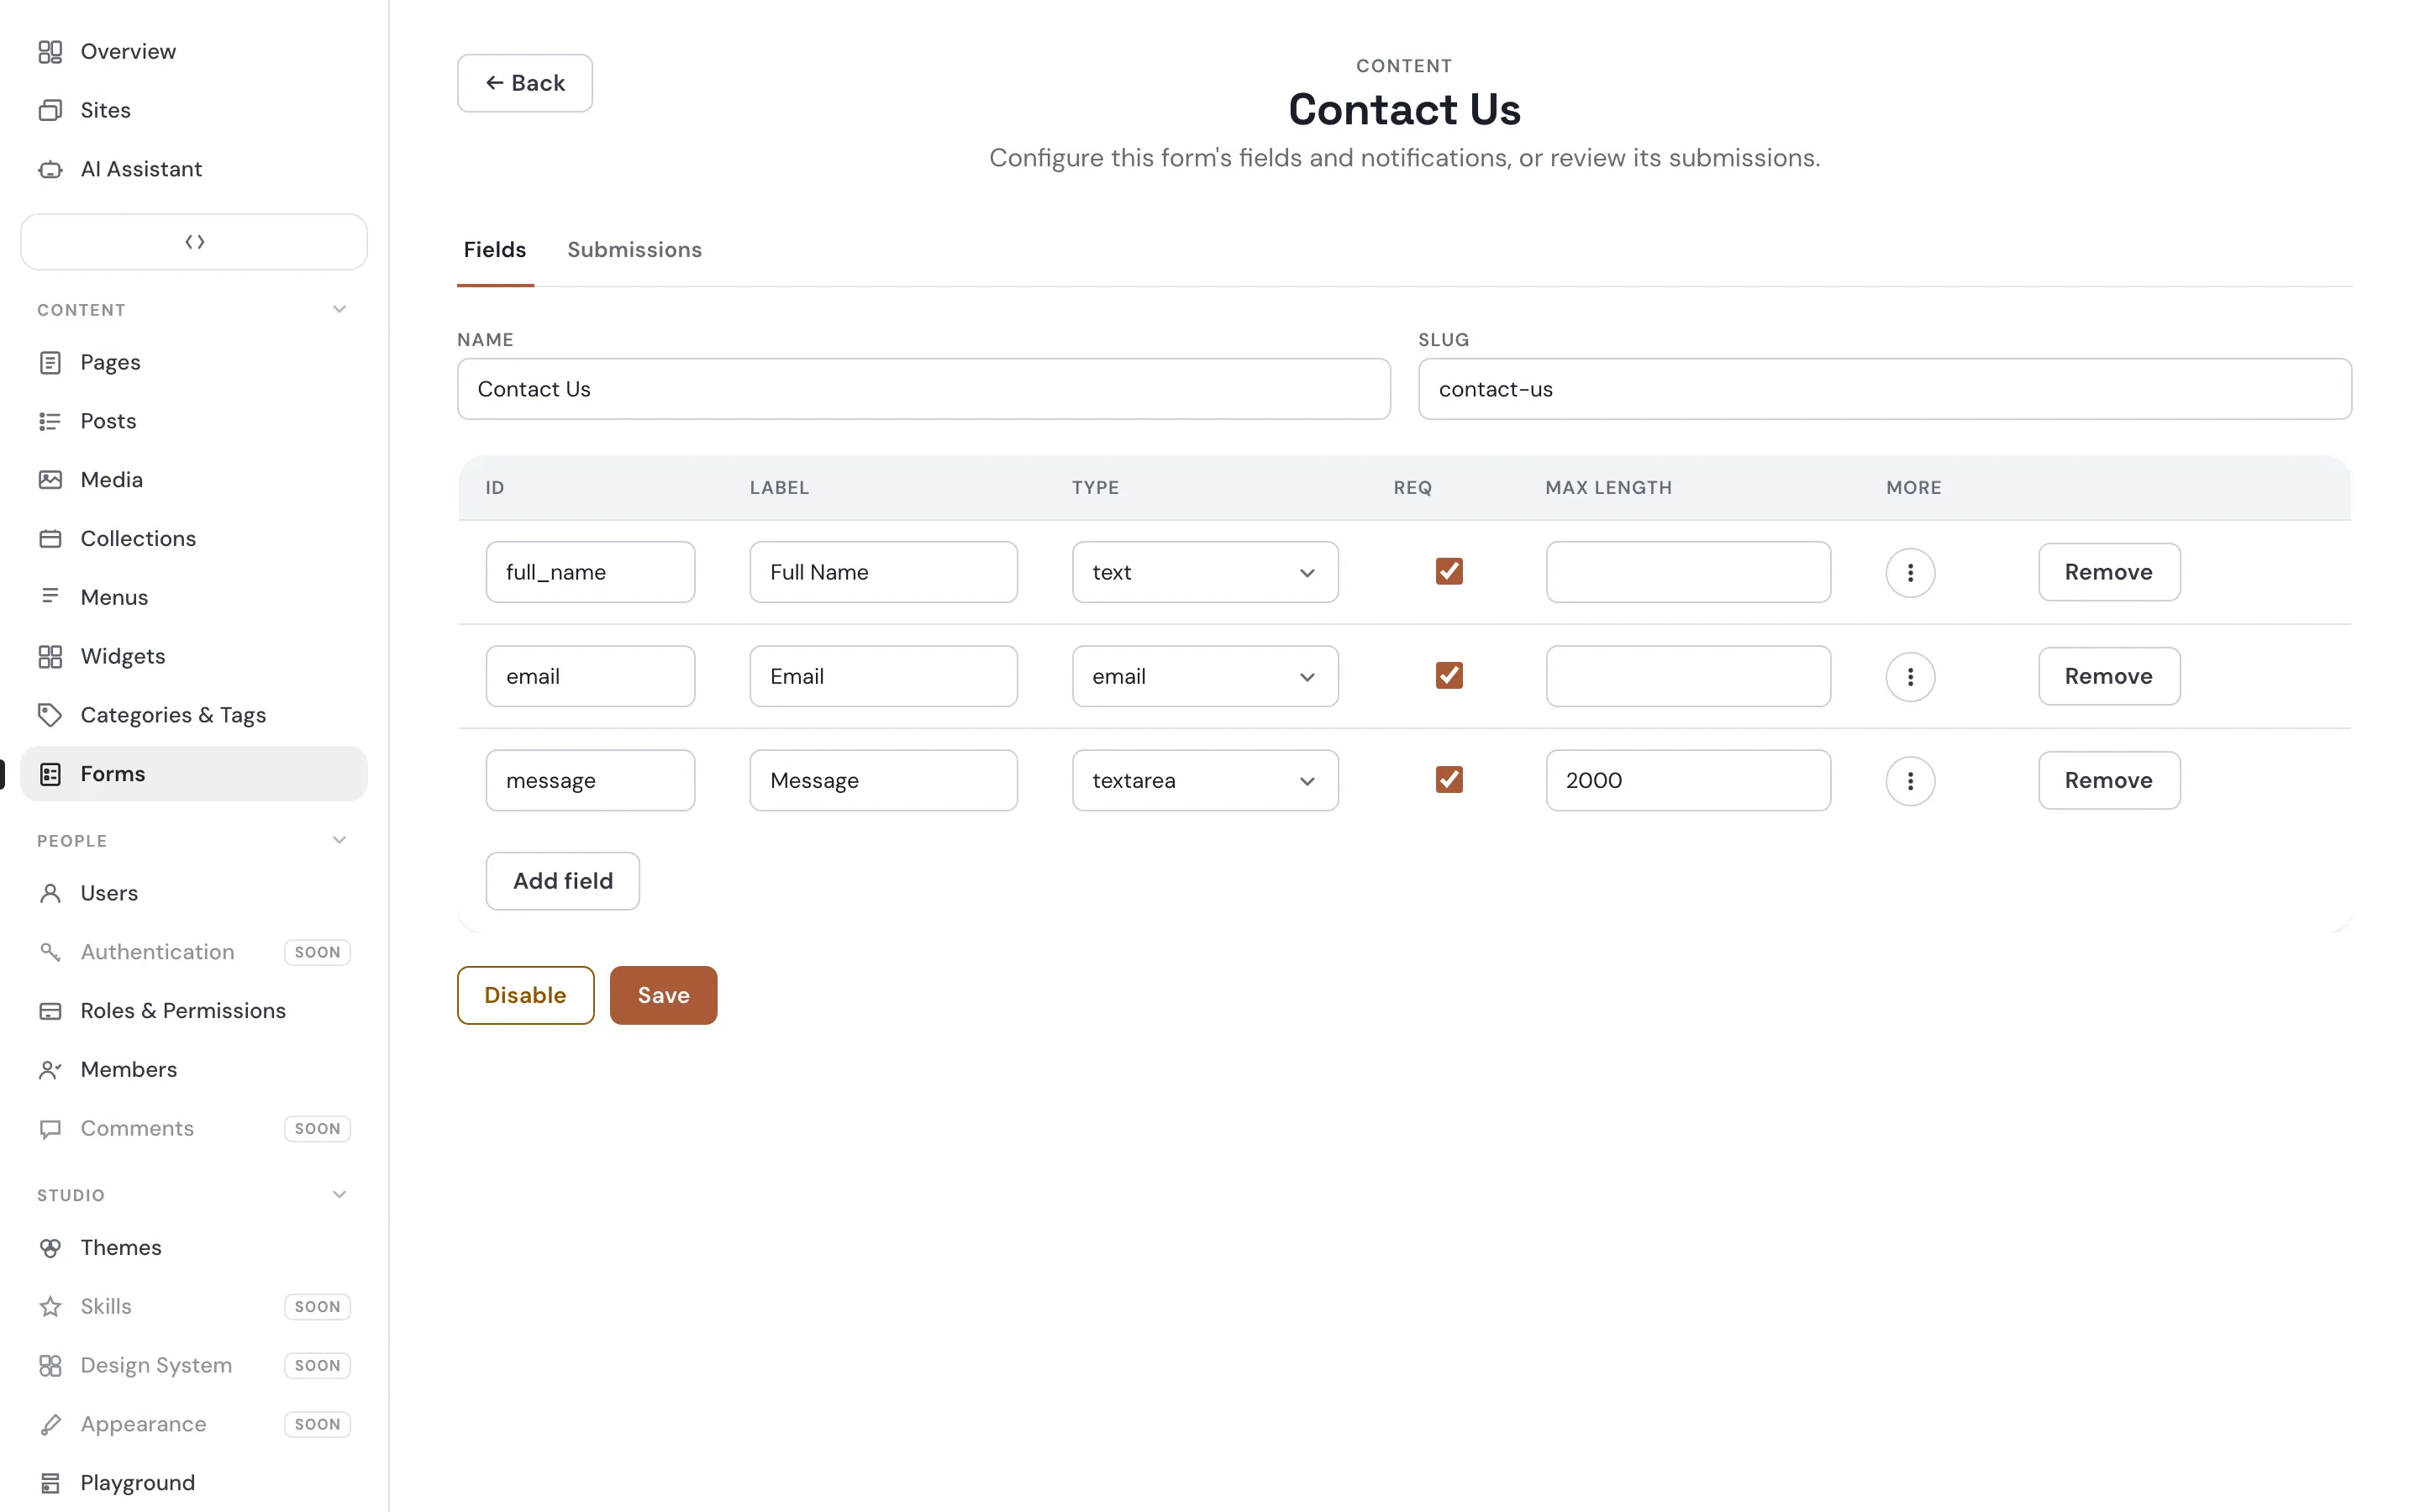Select Forms in the sidebar

(x=194, y=774)
